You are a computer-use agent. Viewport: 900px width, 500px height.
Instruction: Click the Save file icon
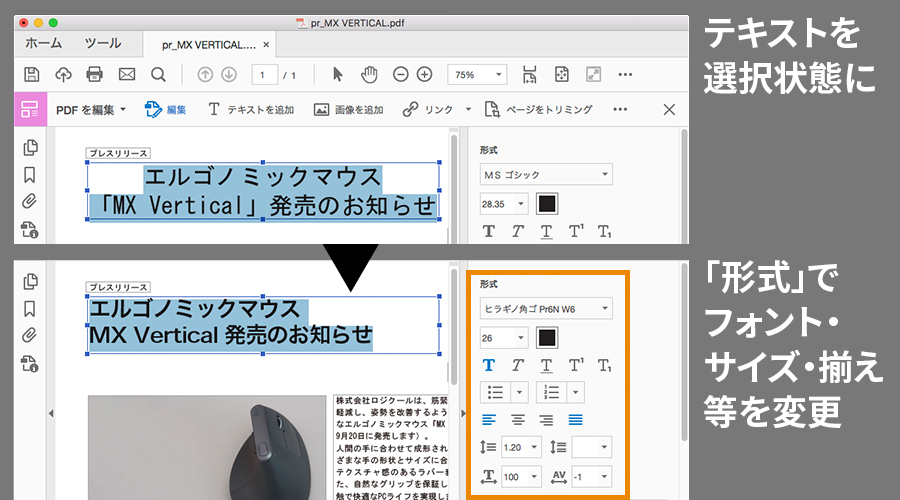click(x=32, y=75)
